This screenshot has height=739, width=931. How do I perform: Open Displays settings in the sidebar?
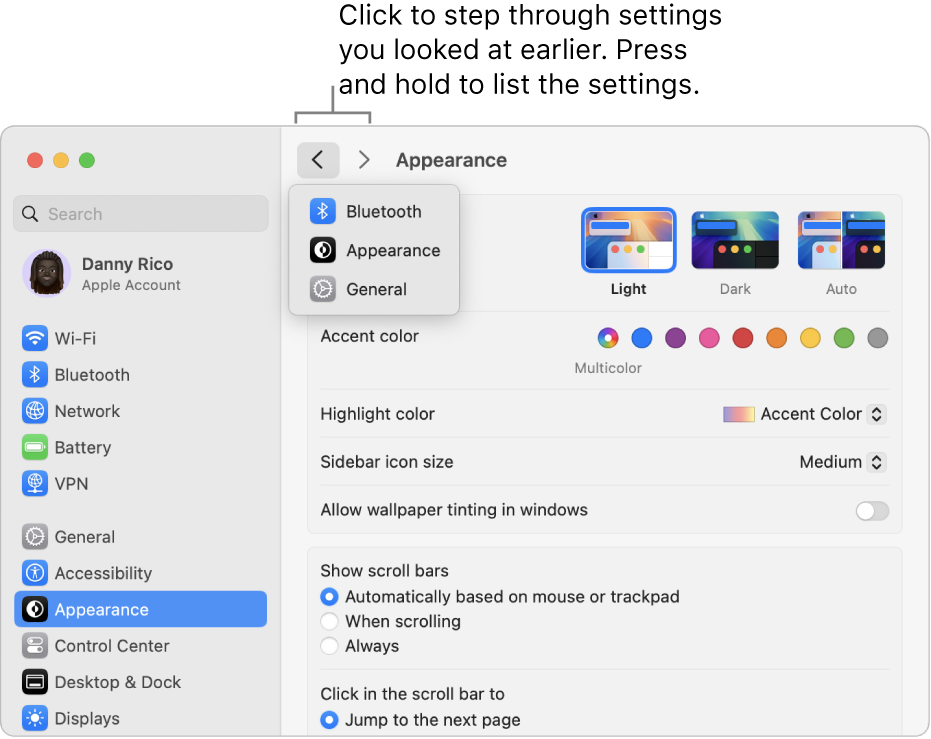141,718
